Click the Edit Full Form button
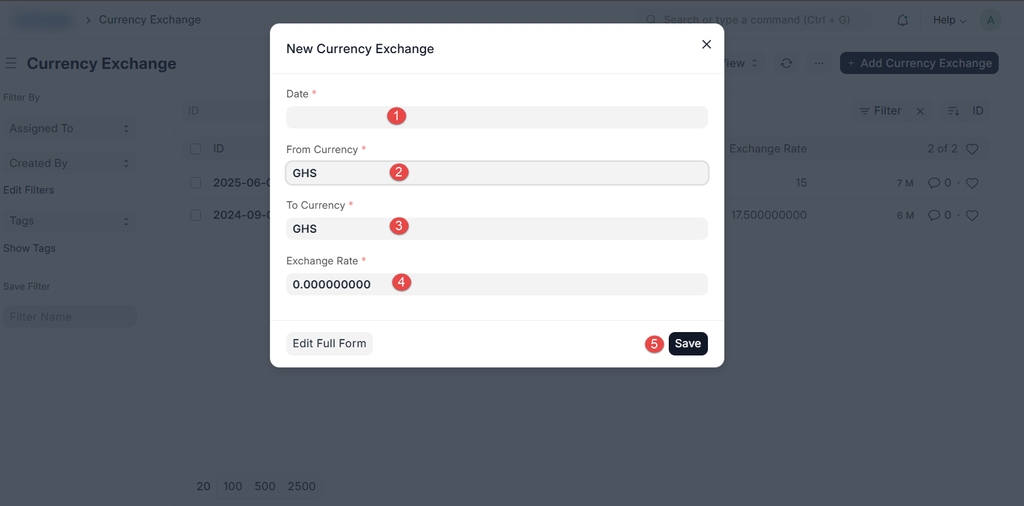 point(329,344)
